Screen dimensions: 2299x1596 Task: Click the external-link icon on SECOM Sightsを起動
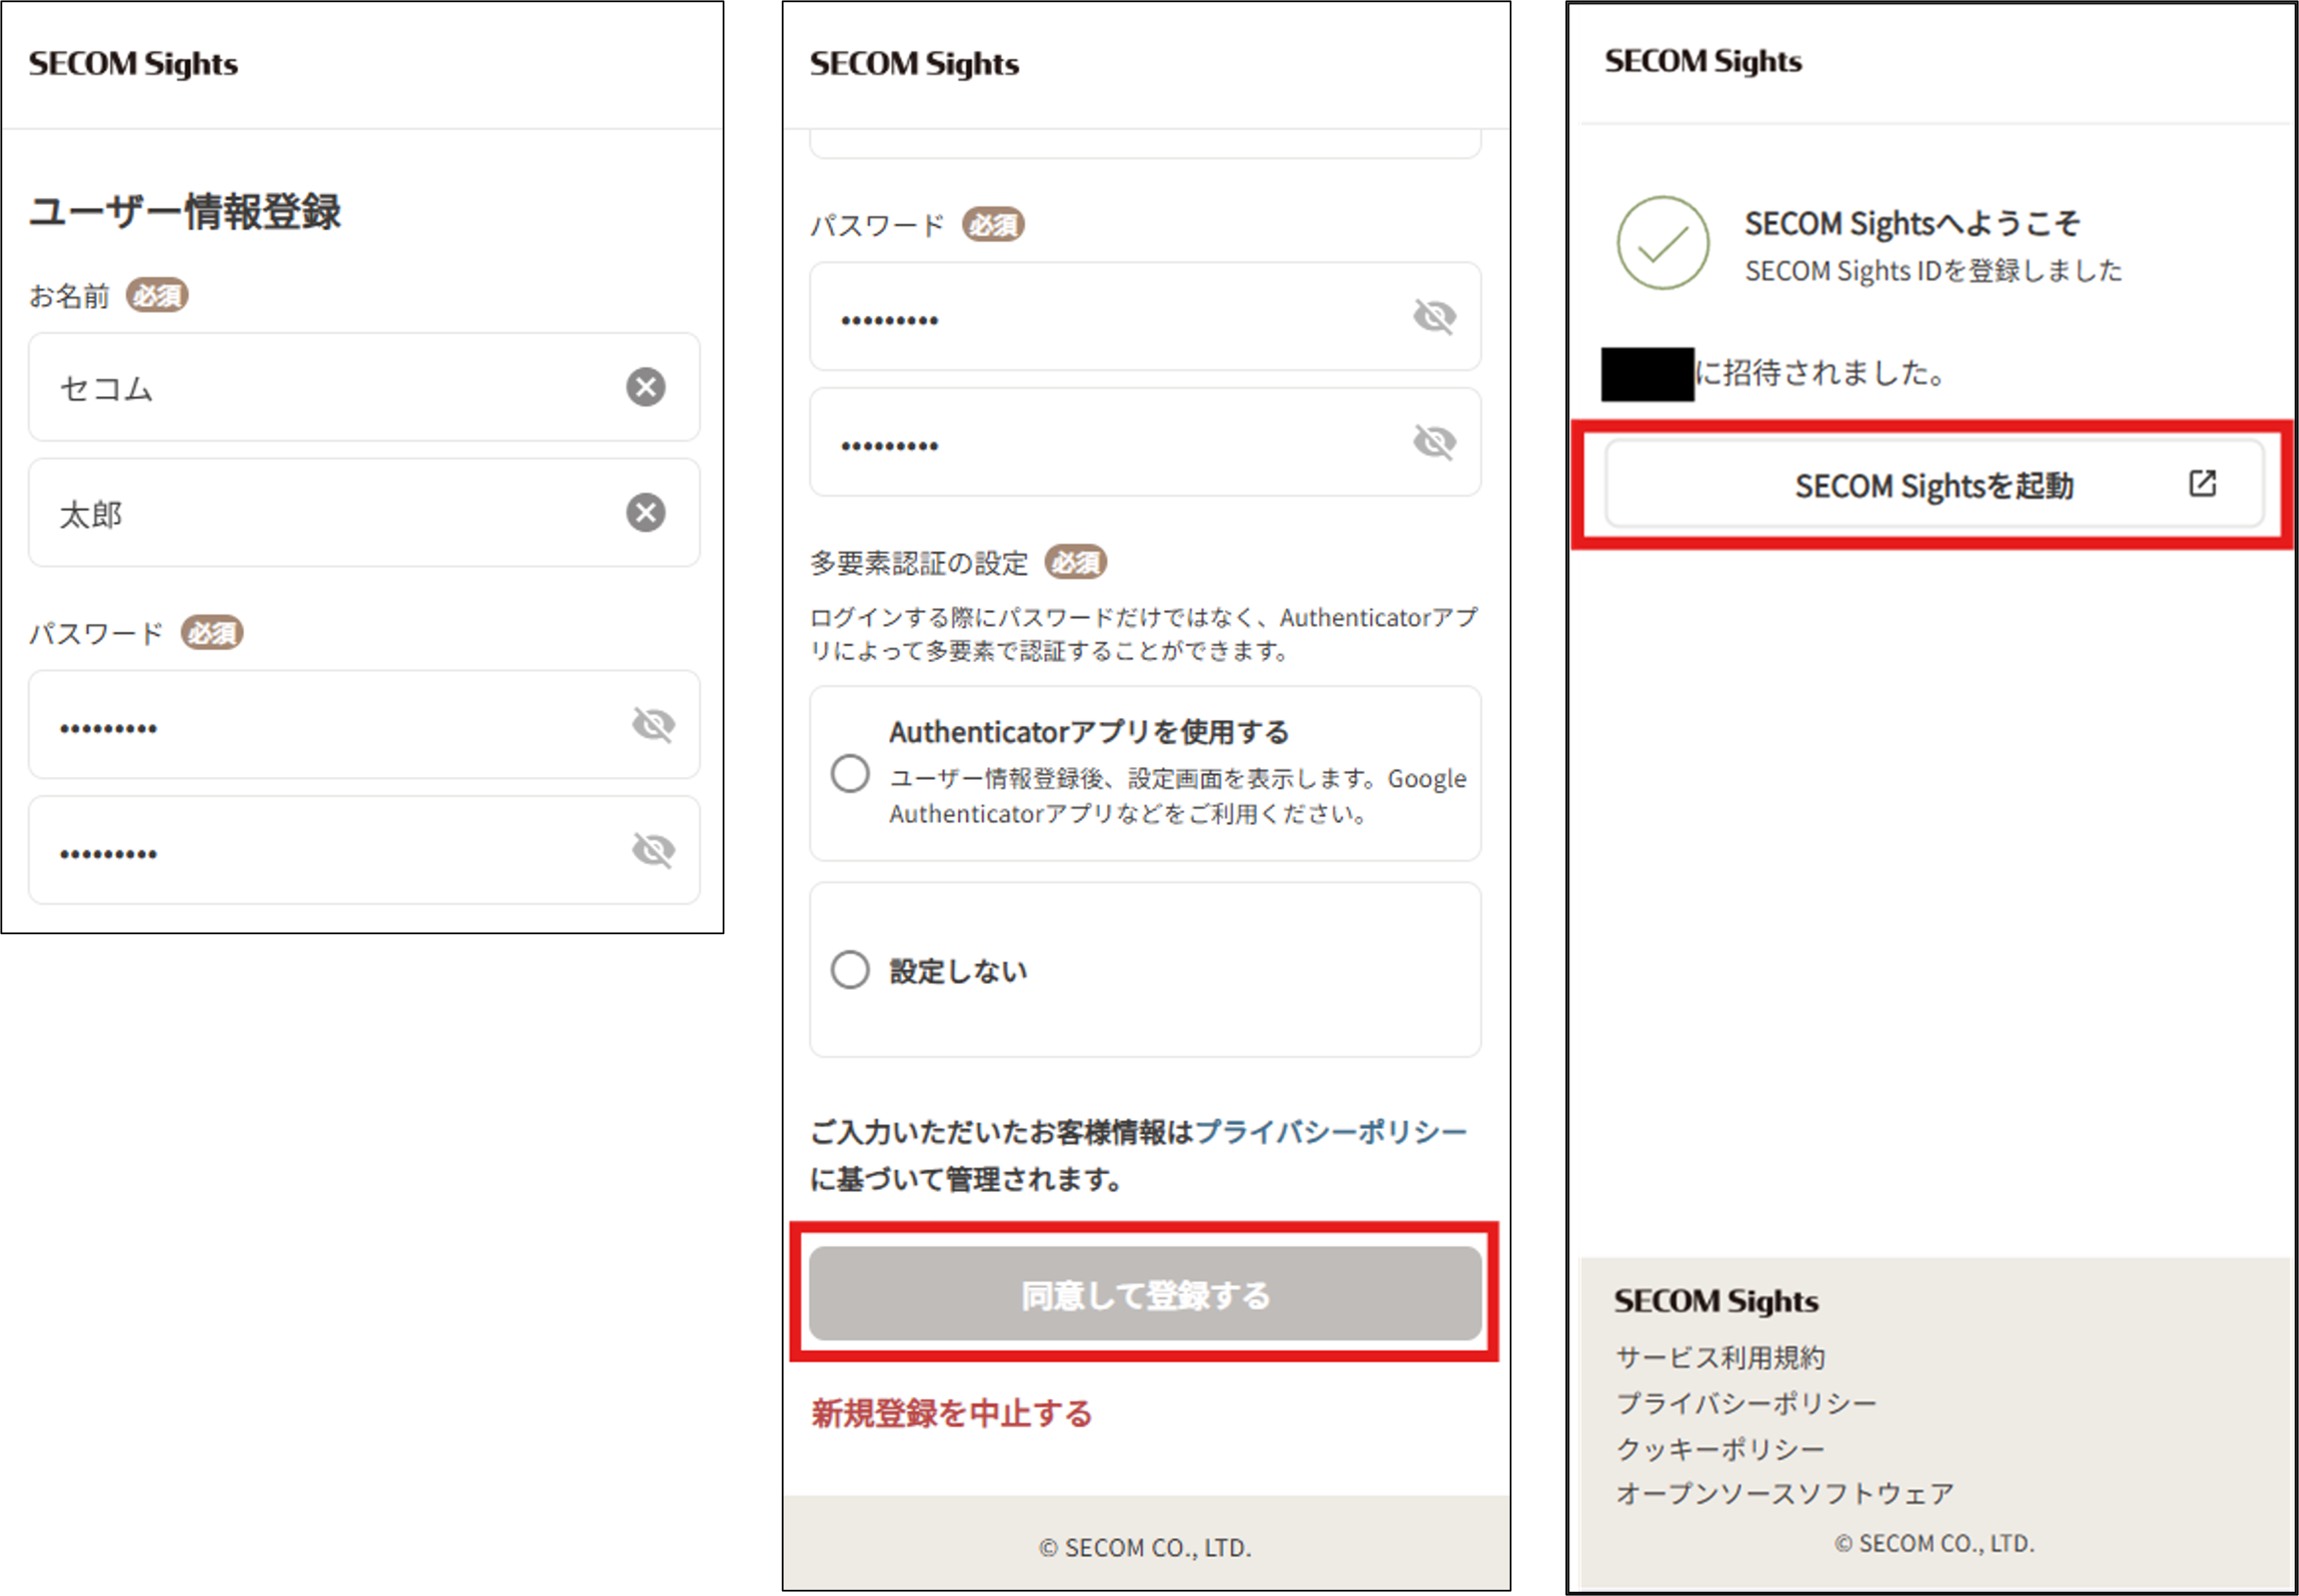tap(2202, 484)
